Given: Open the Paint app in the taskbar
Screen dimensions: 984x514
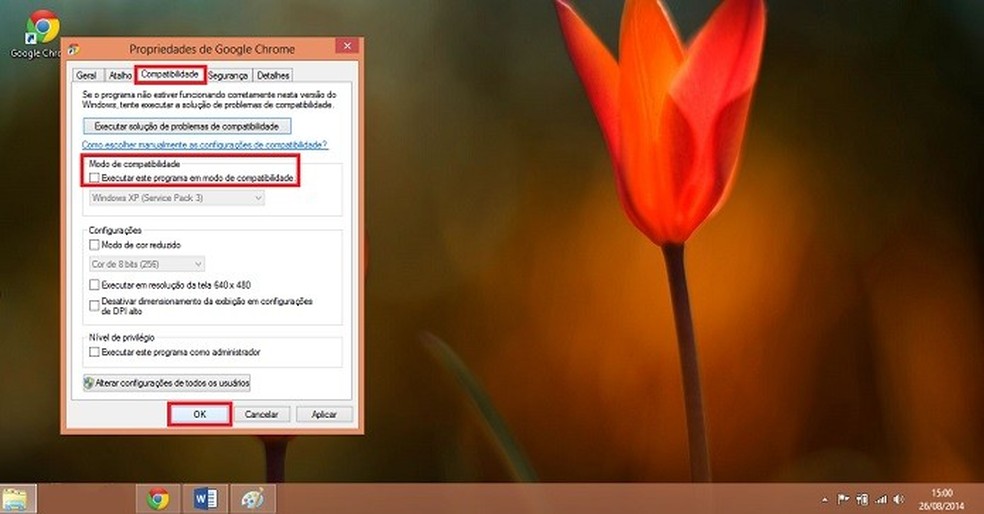Looking at the screenshot, I should [x=253, y=499].
